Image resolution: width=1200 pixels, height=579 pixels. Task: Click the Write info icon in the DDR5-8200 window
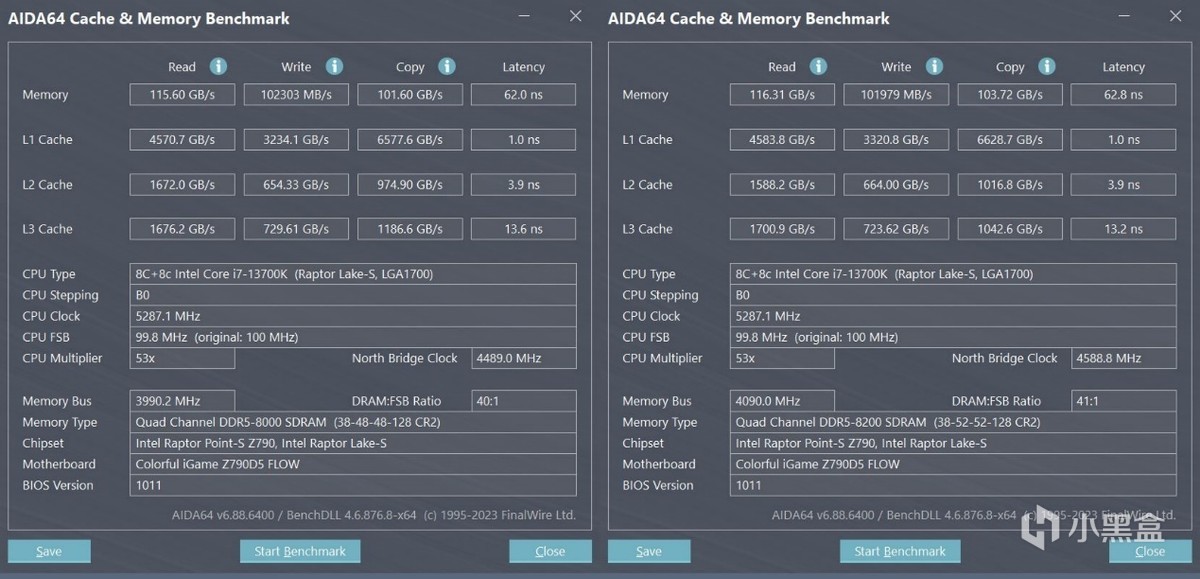click(x=934, y=66)
